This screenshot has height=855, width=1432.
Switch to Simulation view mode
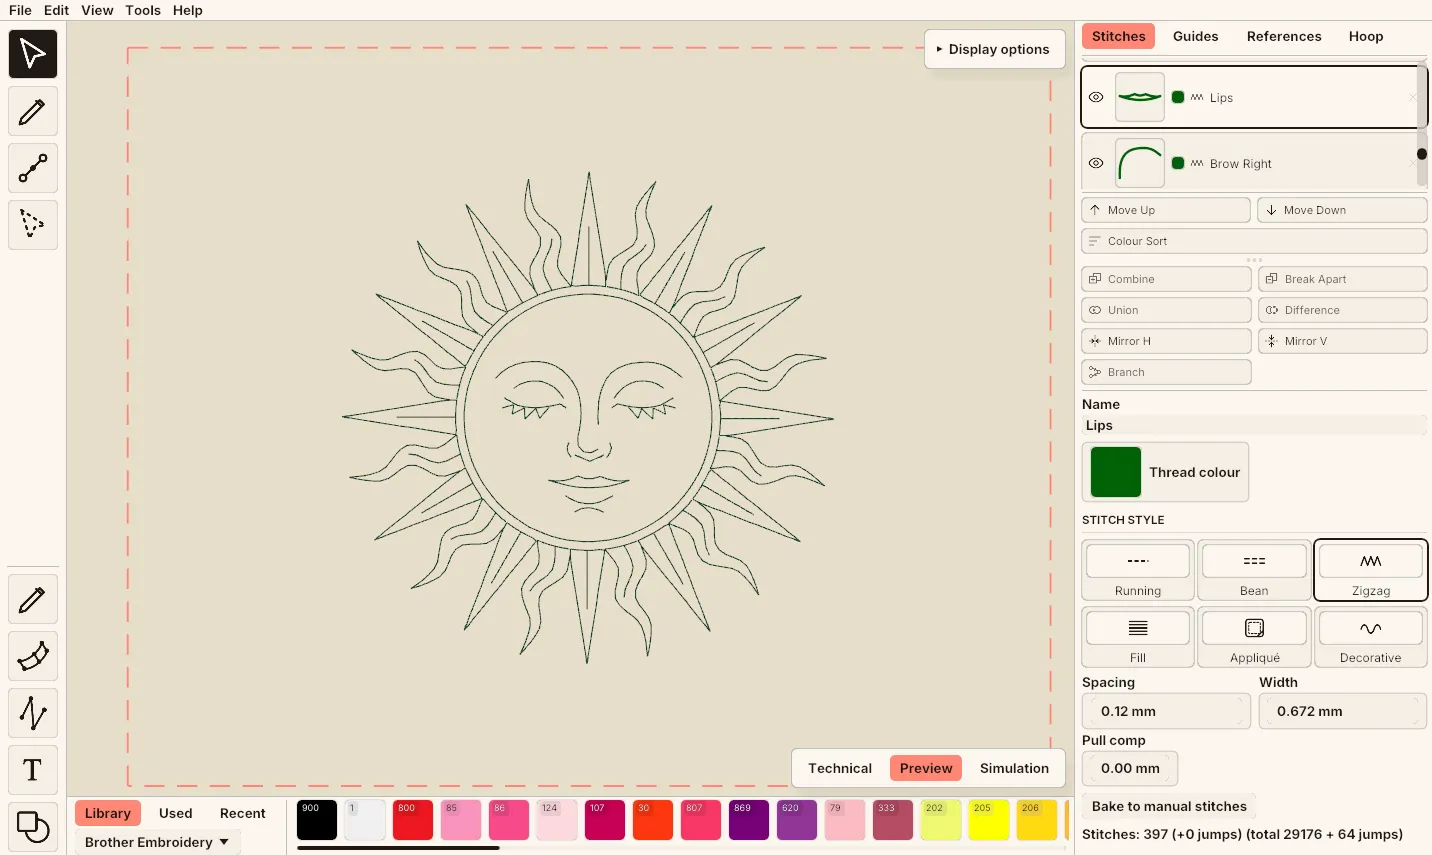pyautogui.click(x=1014, y=768)
